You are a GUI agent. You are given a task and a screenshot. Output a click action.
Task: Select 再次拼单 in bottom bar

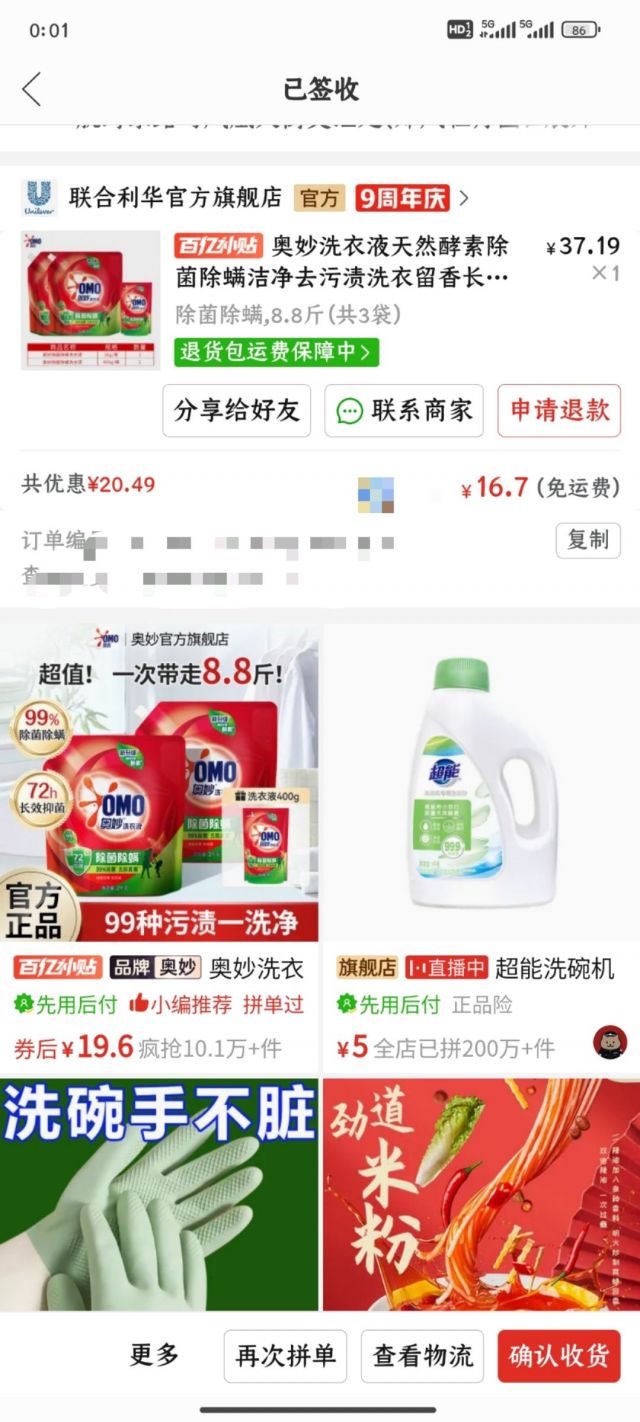(x=285, y=1356)
